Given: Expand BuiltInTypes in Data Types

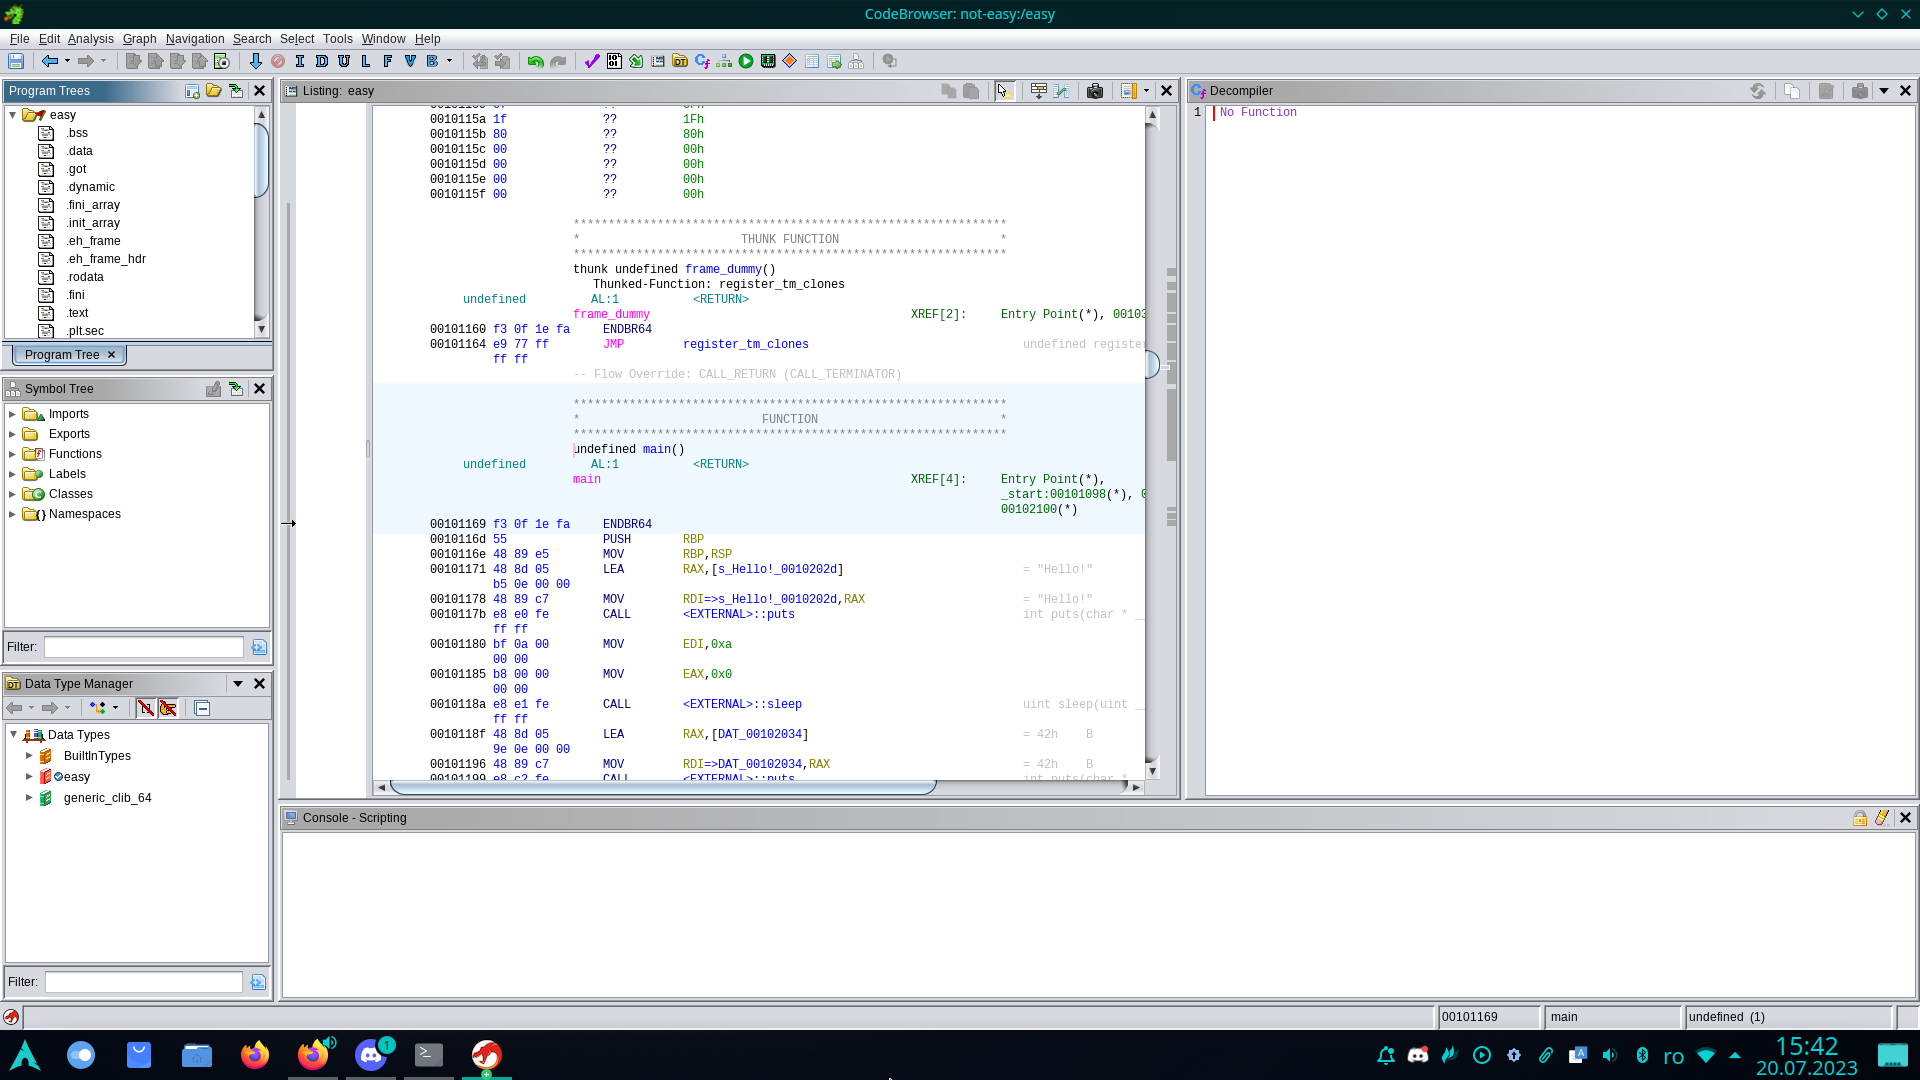Looking at the screenshot, I should 29,756.
